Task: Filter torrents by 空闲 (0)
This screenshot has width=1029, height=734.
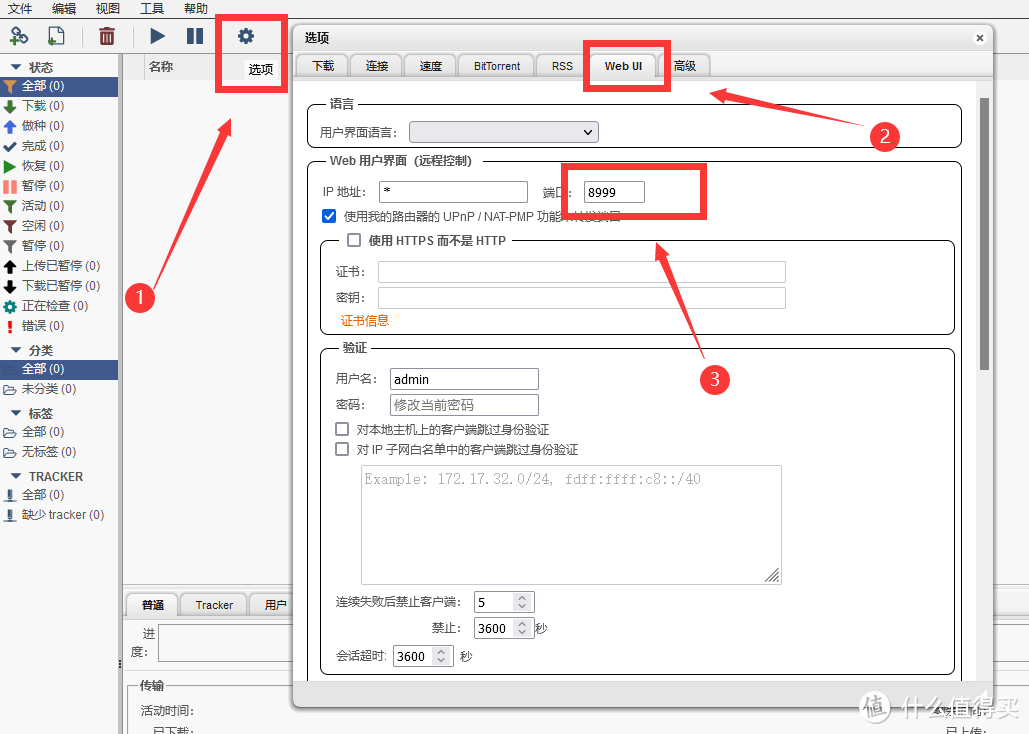Action: point(43,226)
